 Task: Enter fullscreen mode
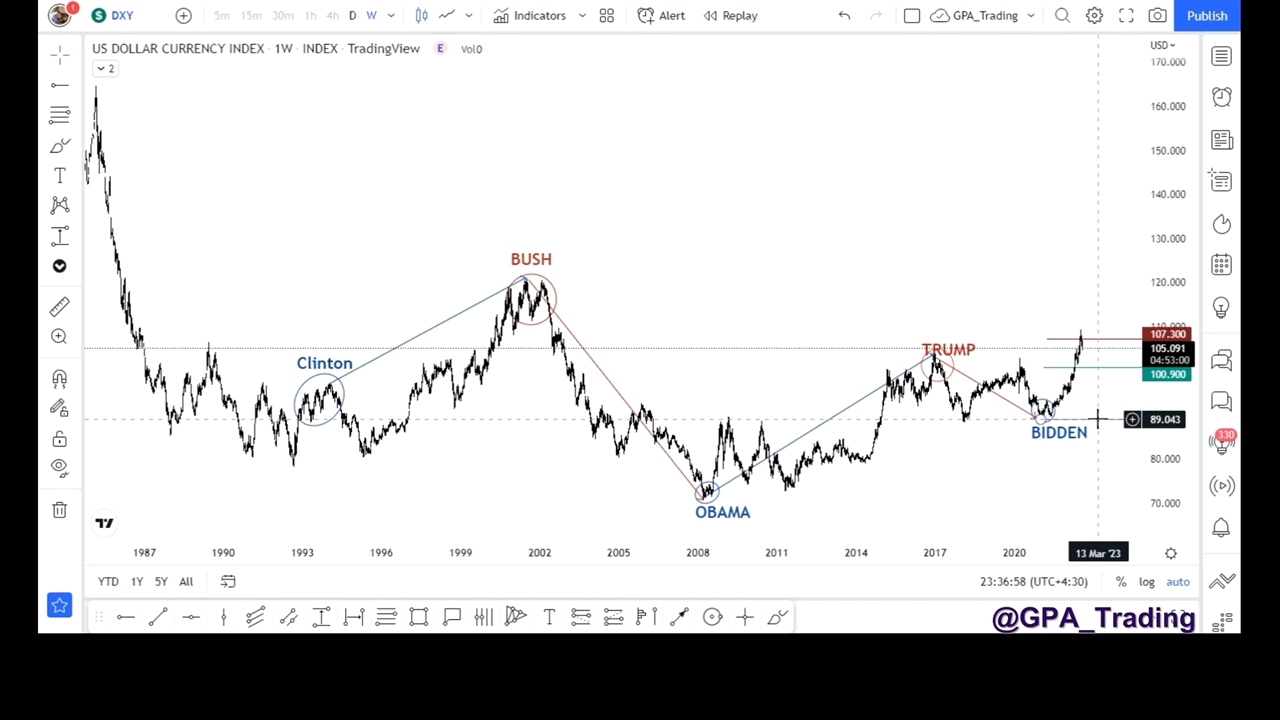[1126, 16]
